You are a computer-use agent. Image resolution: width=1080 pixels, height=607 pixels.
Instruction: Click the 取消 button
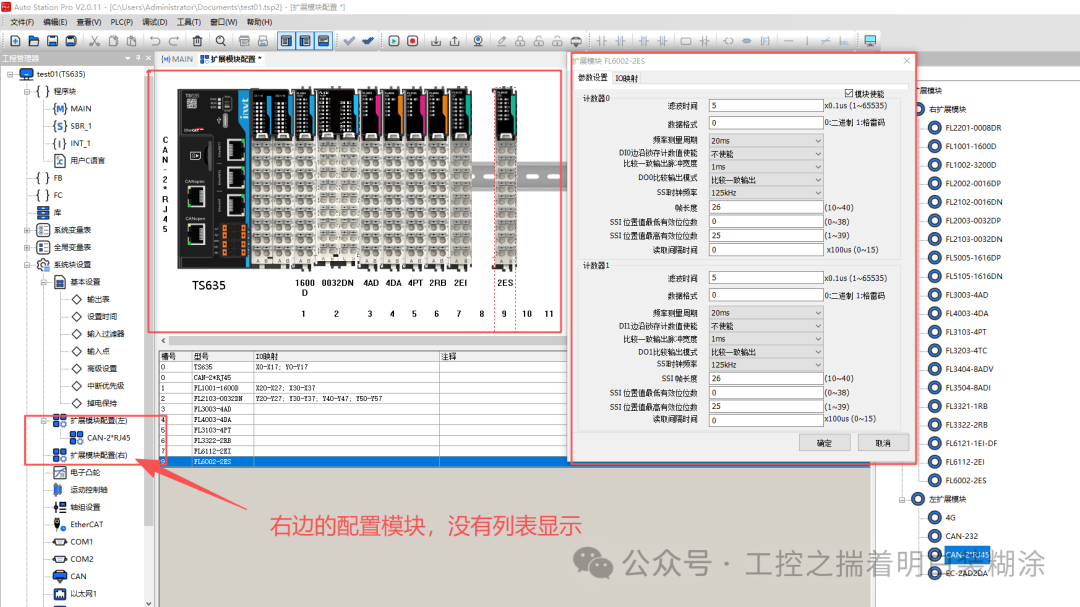pyautogui.click(x=883, y=443)
